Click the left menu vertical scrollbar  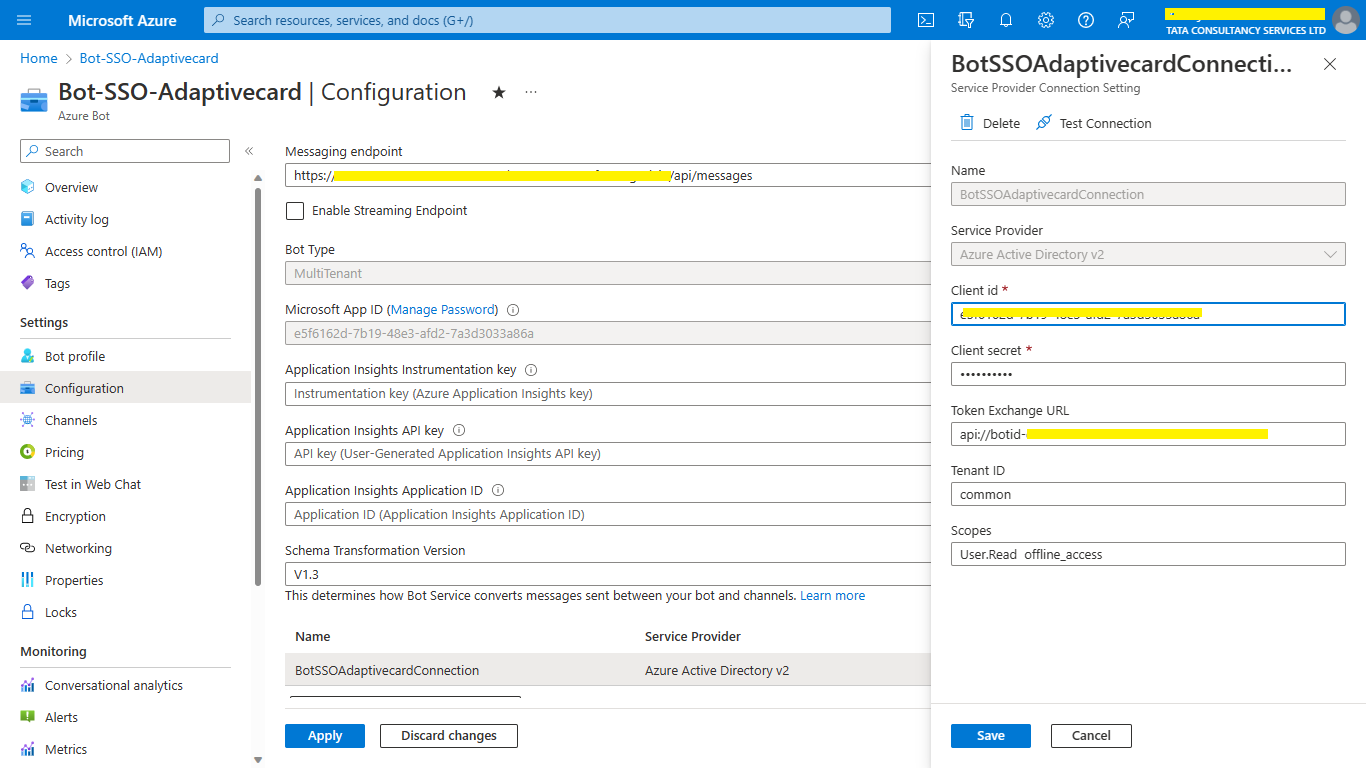pyautogui.click(x=259, y=385)
